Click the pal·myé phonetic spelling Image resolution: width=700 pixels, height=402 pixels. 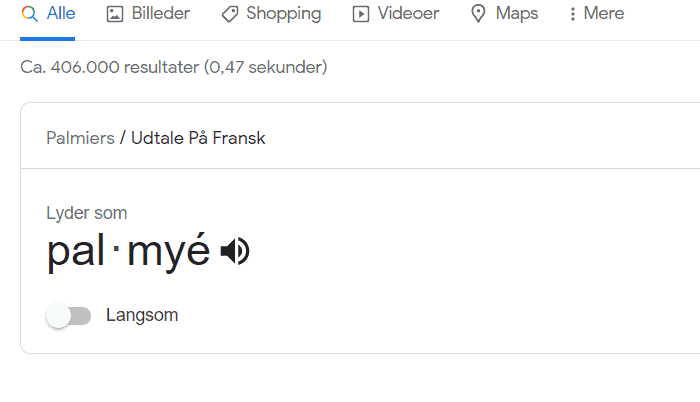click(x=129, y=251)
